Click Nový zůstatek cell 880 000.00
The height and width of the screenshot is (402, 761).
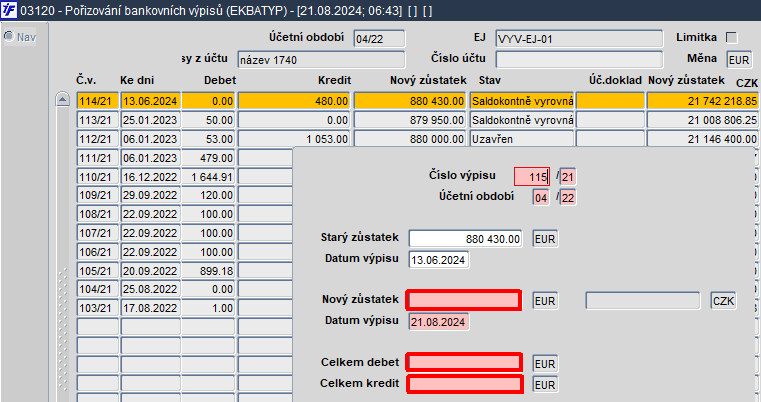410,139
